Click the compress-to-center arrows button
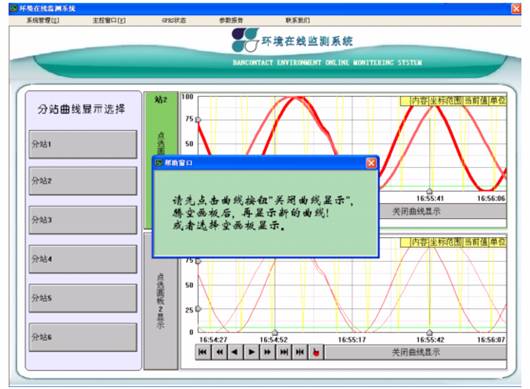 (x=300, y=352)
